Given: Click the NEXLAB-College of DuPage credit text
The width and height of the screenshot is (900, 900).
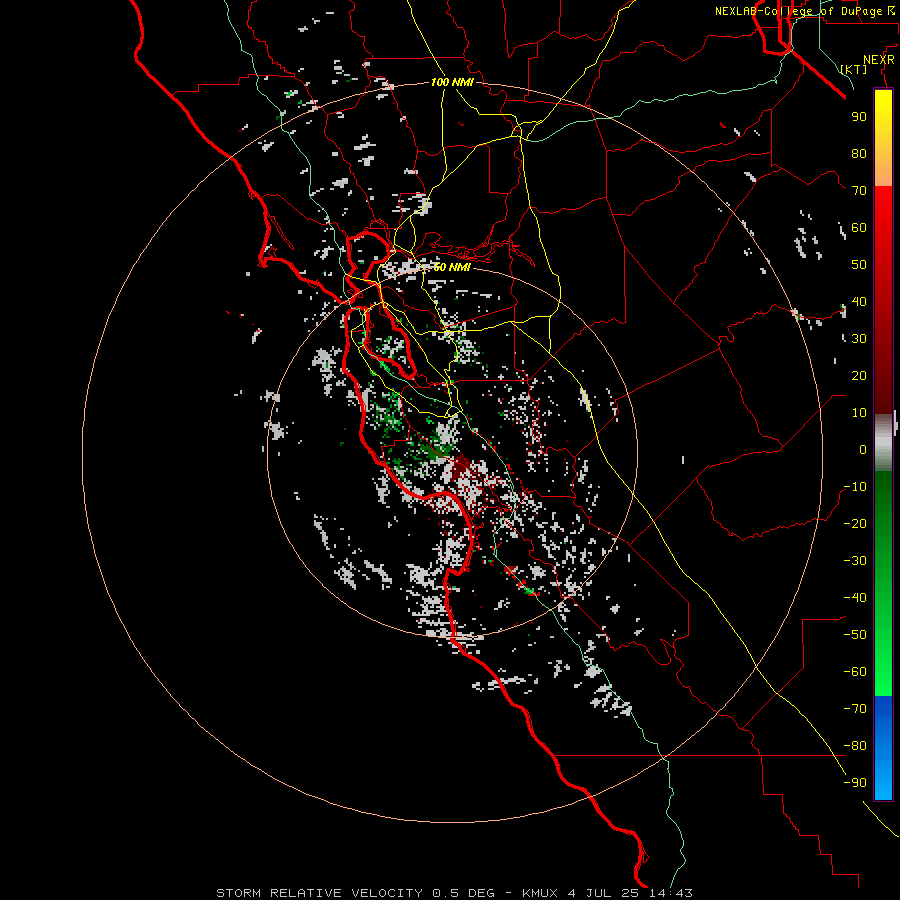Looking at the screenshot, I should [x=798, y=11].
